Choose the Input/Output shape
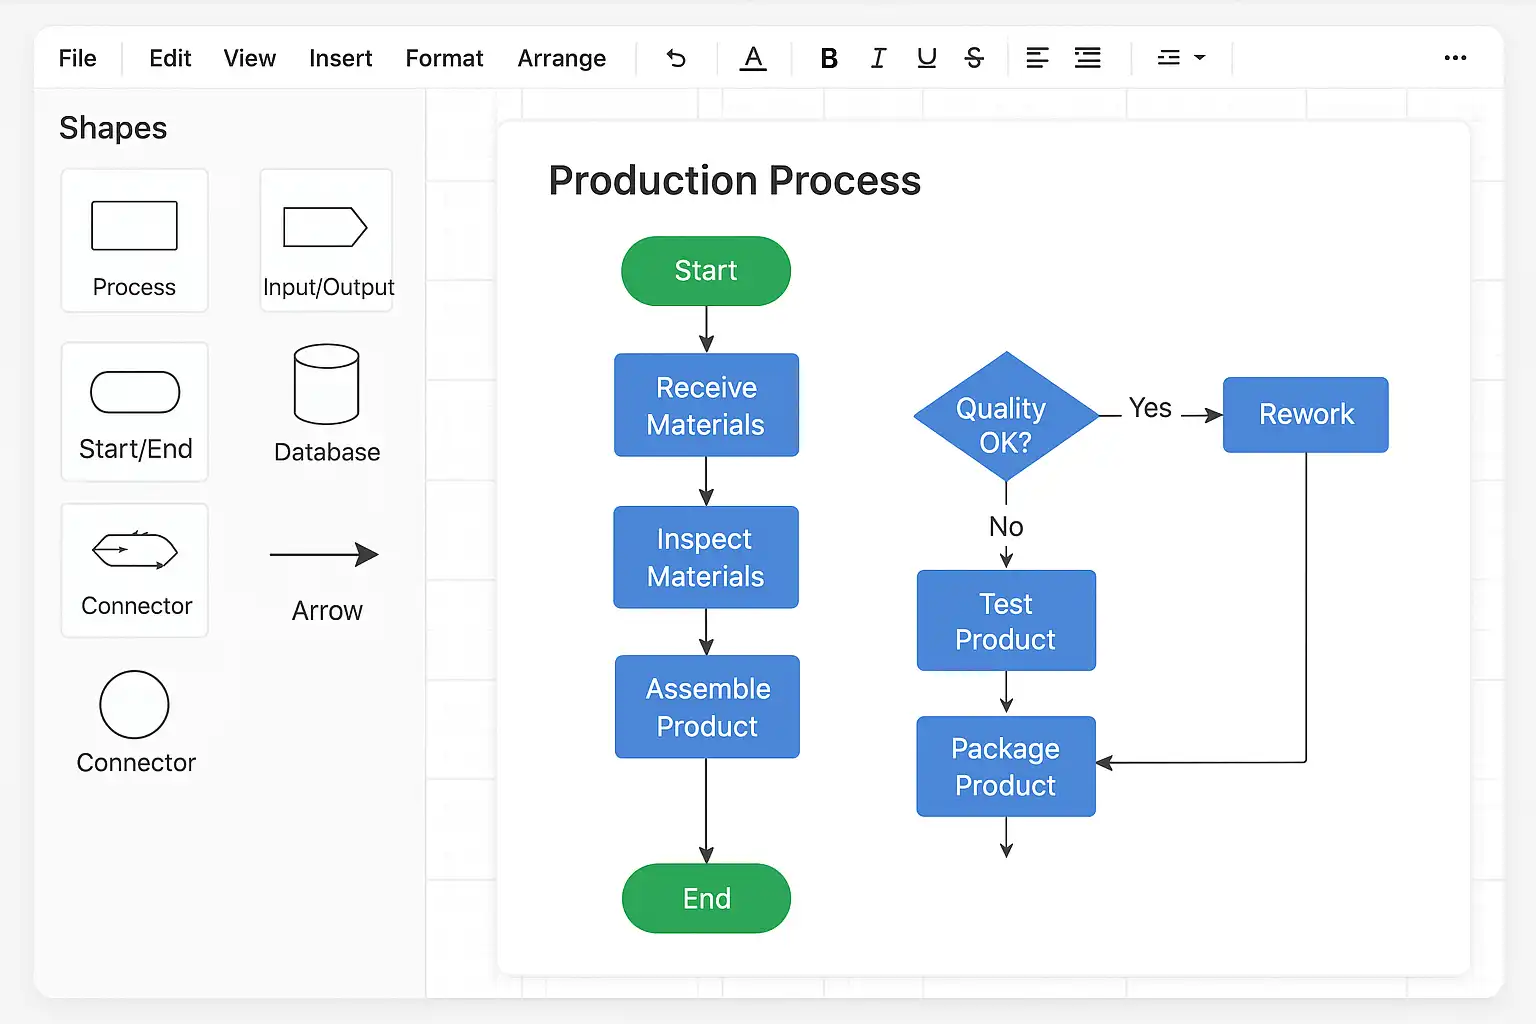Screen dimensions: 1536x1024 pyautogui.click(x=326, y=240)
